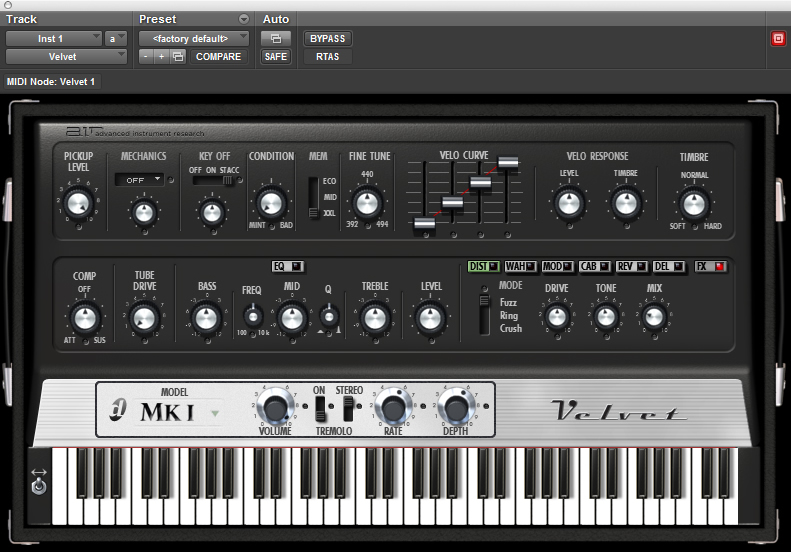Enable the WAH effect
Screen dimensions: 791x552
[520, 266]
